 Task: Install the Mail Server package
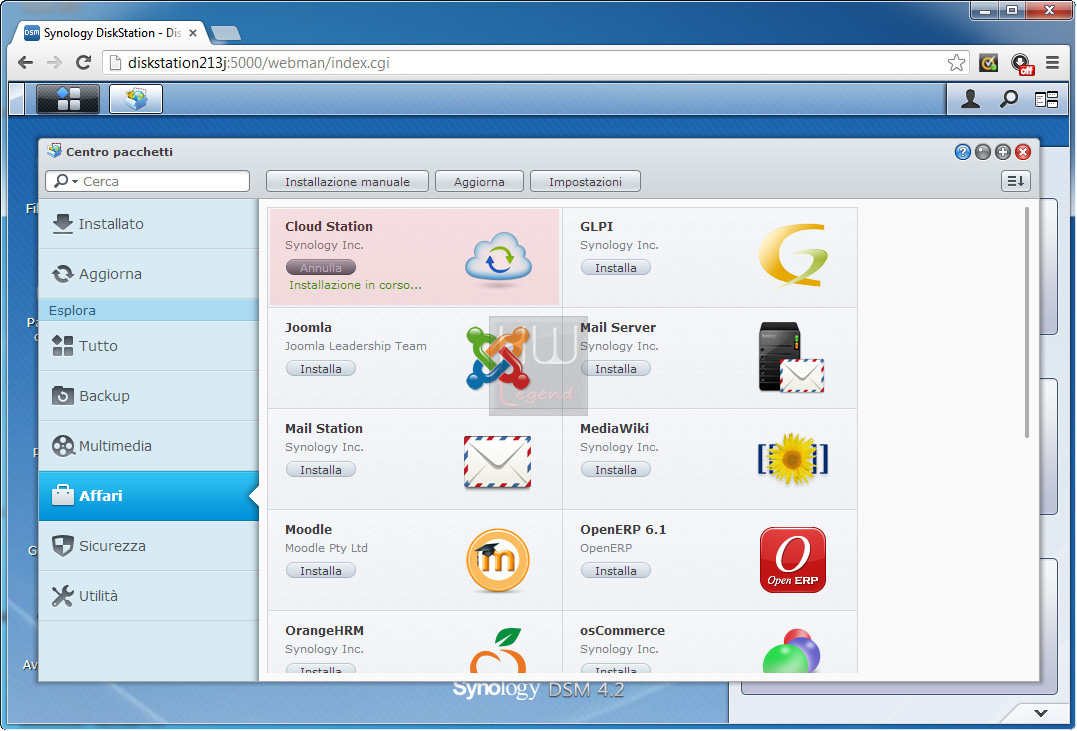point(615,368)
